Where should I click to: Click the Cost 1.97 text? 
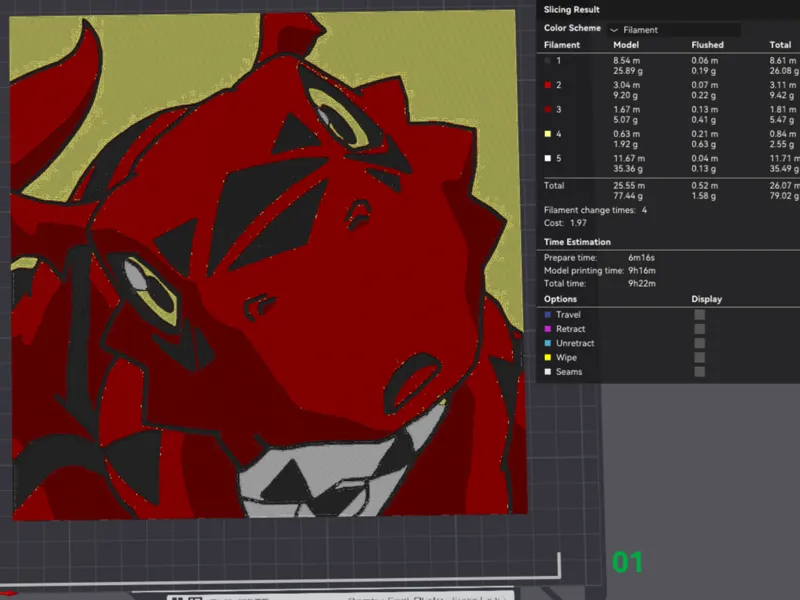pos(565,223)
